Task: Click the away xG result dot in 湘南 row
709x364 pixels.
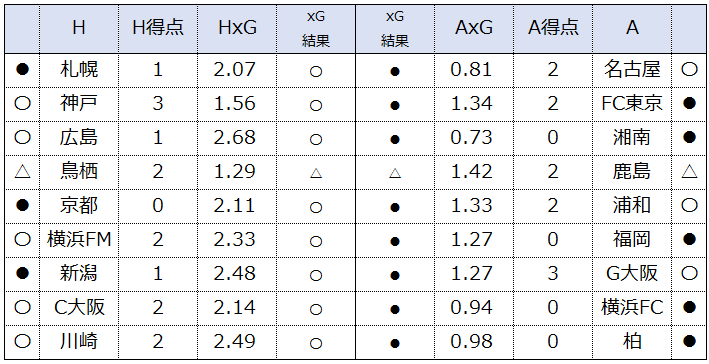Action: point(395,139)
